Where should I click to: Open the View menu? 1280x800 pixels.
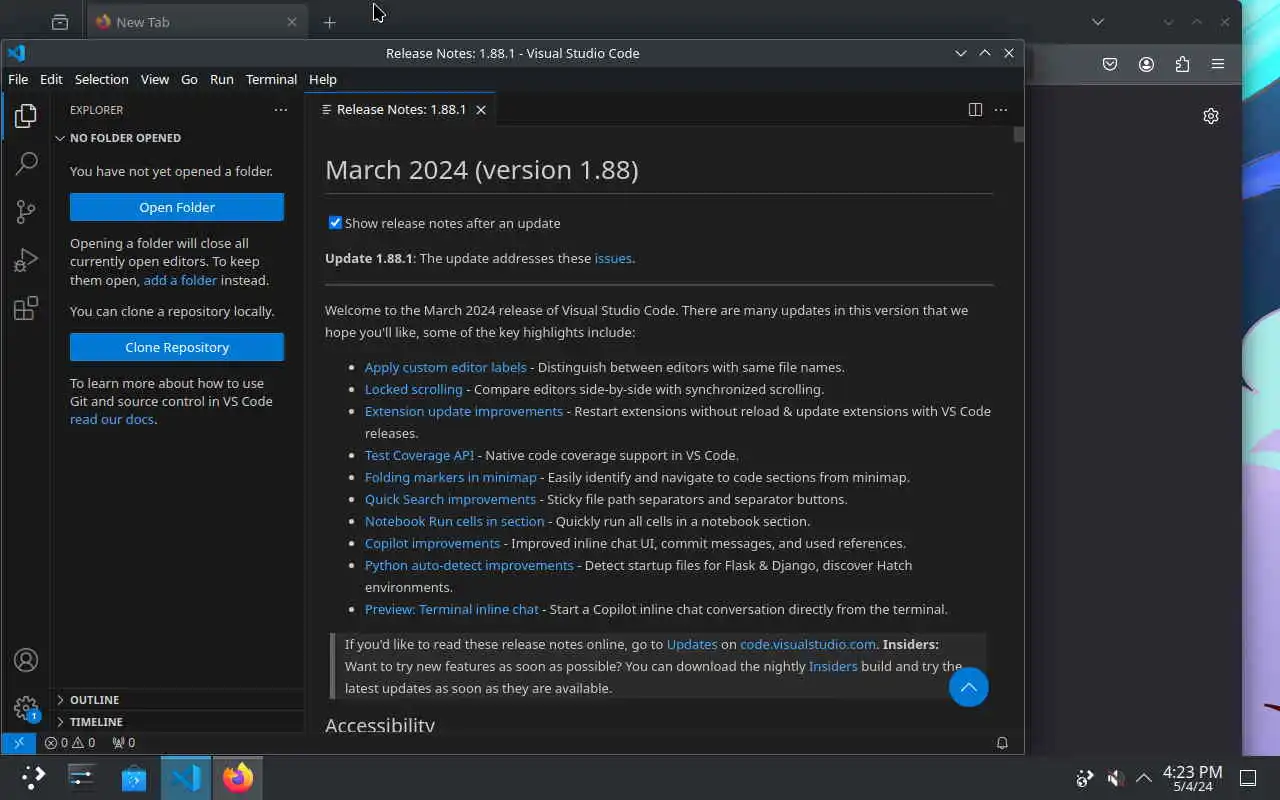155,79
